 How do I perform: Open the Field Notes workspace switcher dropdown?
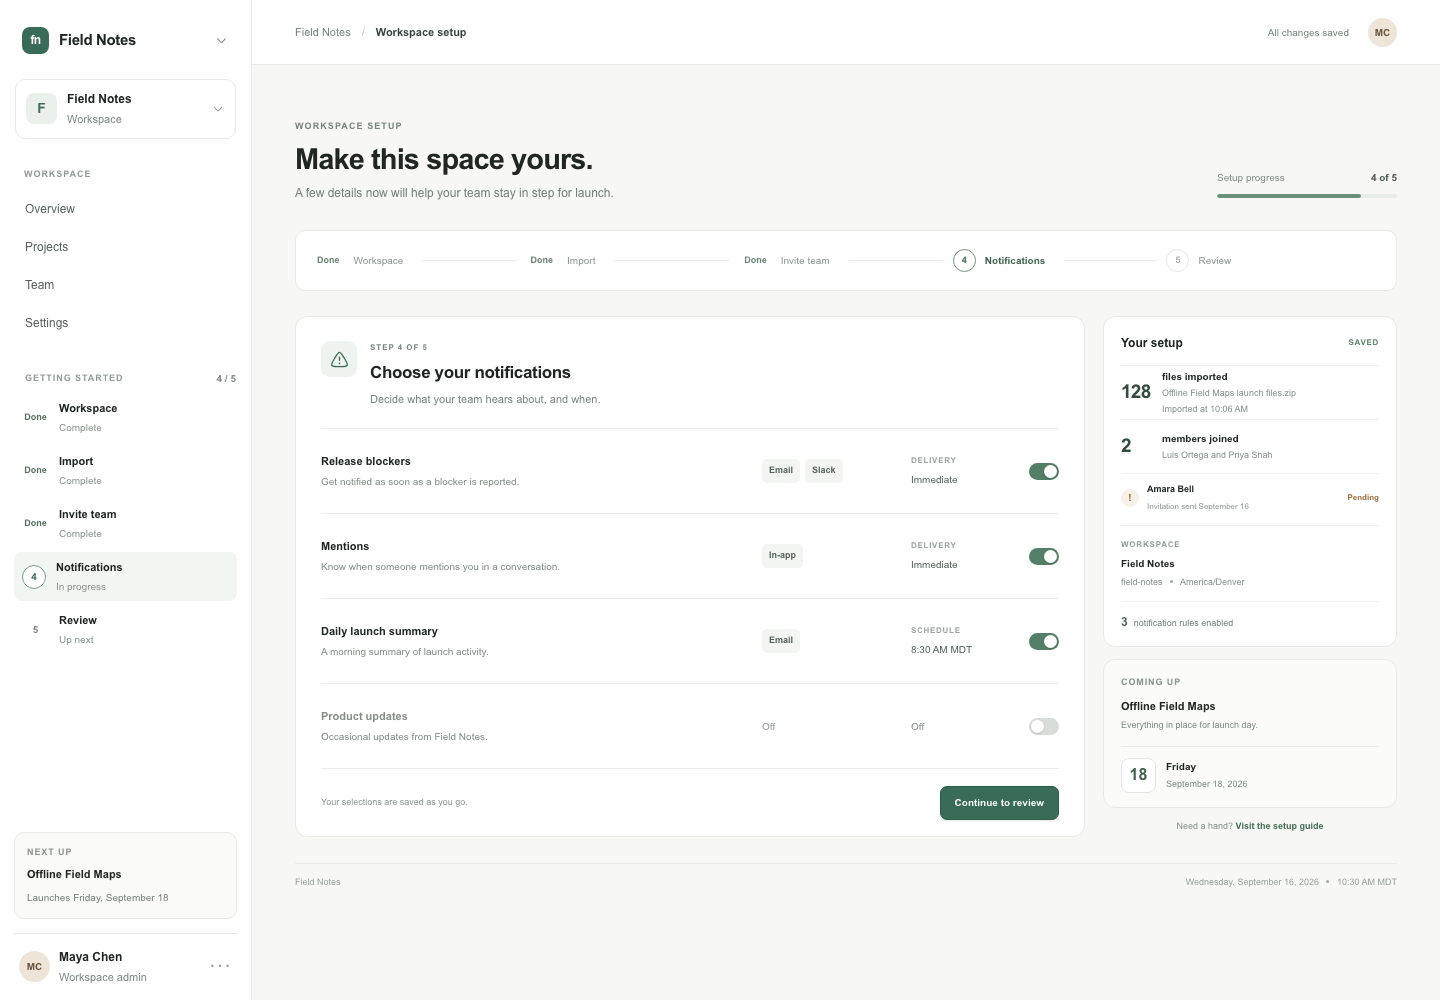point(125,109)
